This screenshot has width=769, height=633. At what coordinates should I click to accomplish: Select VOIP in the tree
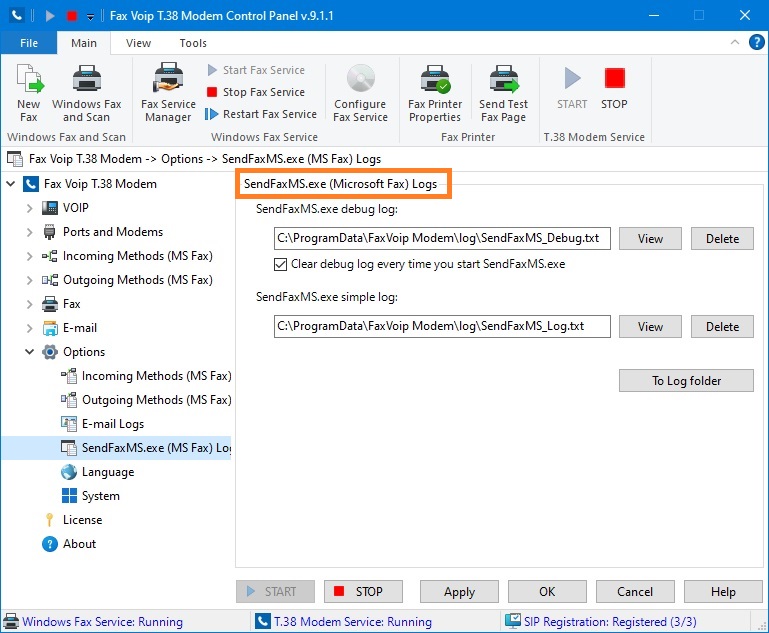coord(76,208)
